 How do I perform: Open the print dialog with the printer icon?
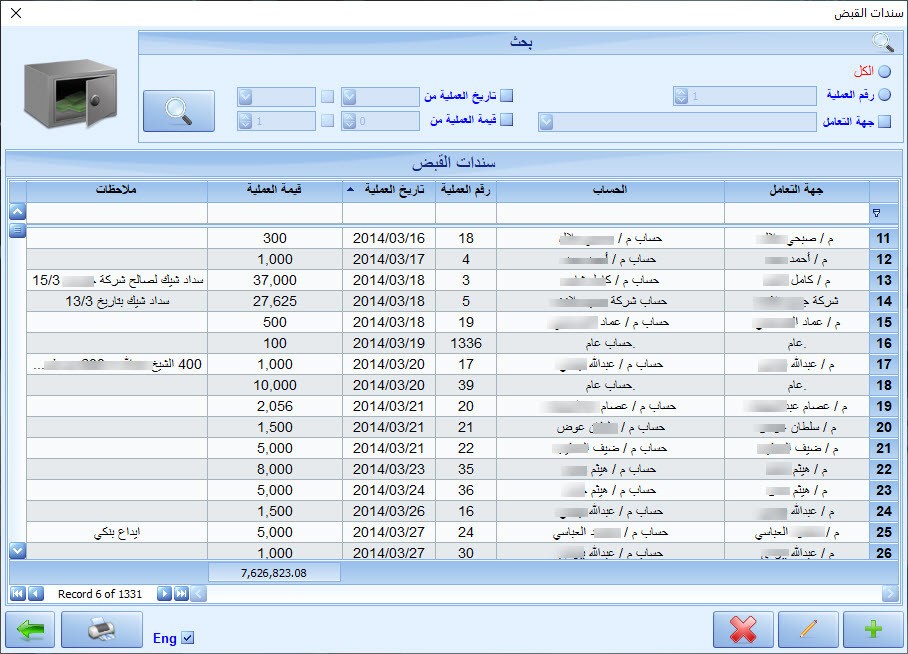point(102,629)
